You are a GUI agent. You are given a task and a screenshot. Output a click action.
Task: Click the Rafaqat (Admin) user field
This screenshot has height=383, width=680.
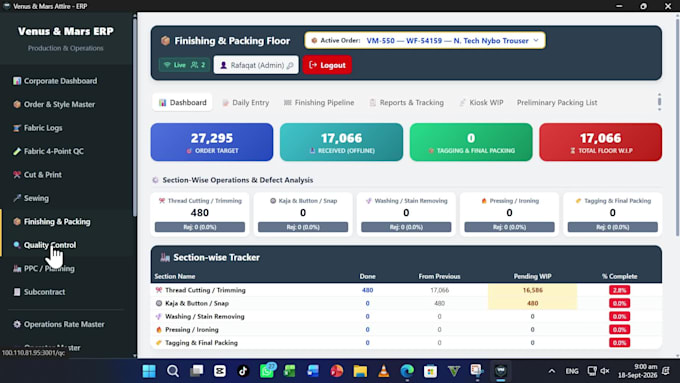point(256,65)
